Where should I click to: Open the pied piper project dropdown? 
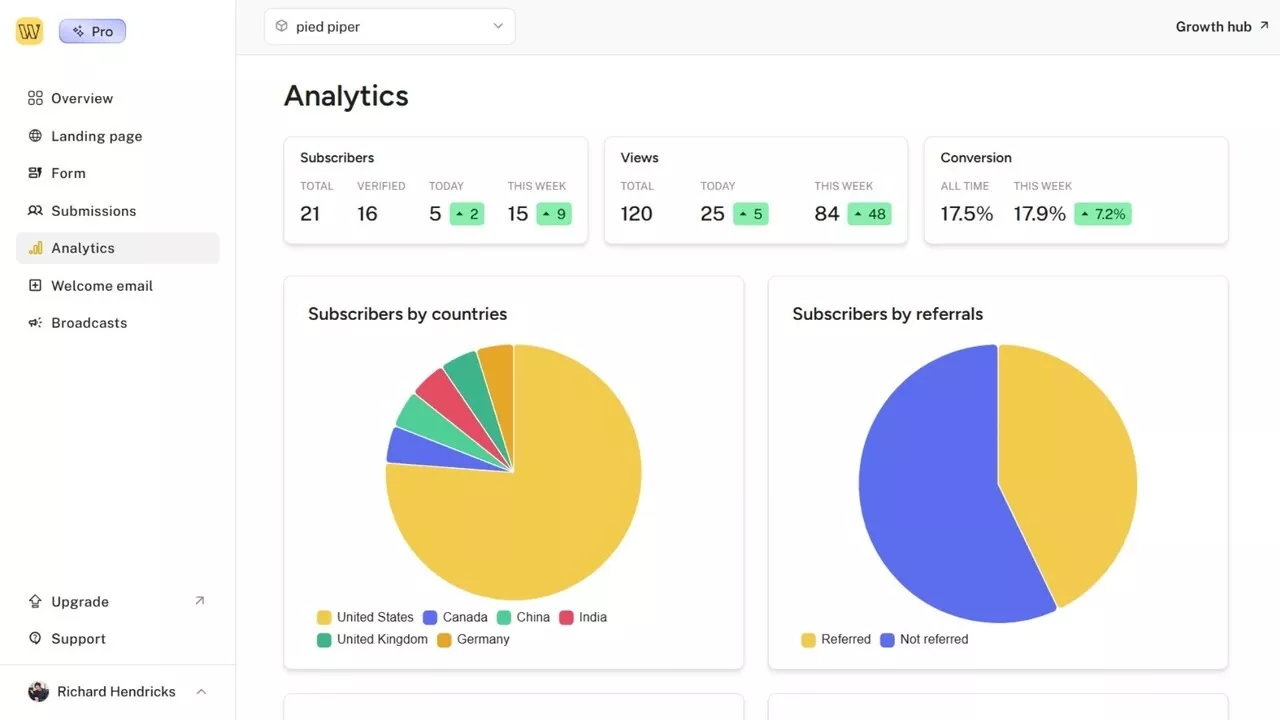pyautogui.click(x=389, y=27)
